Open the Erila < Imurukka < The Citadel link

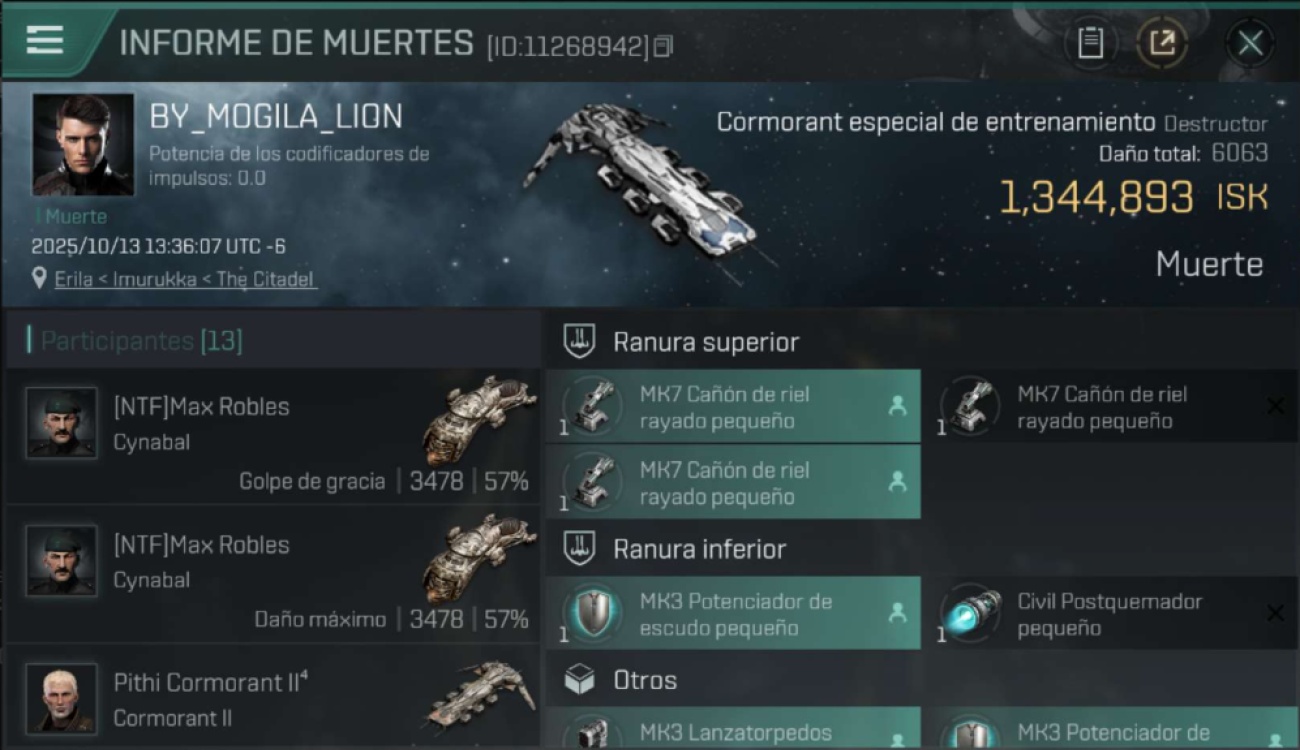(185, 279)
